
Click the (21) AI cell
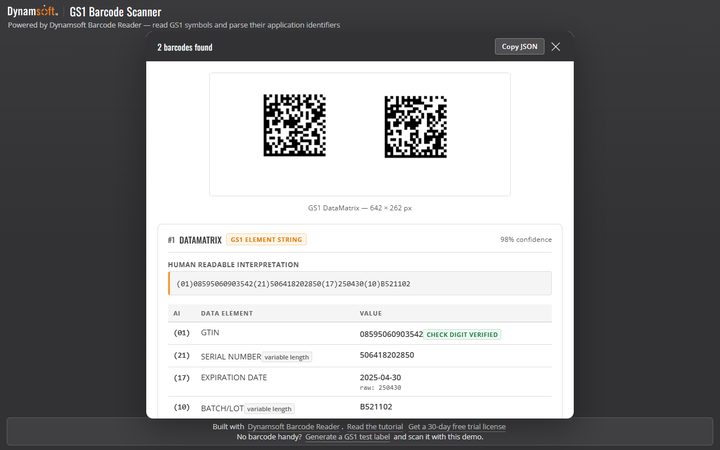pyautogui.click(x=181, y=355)
